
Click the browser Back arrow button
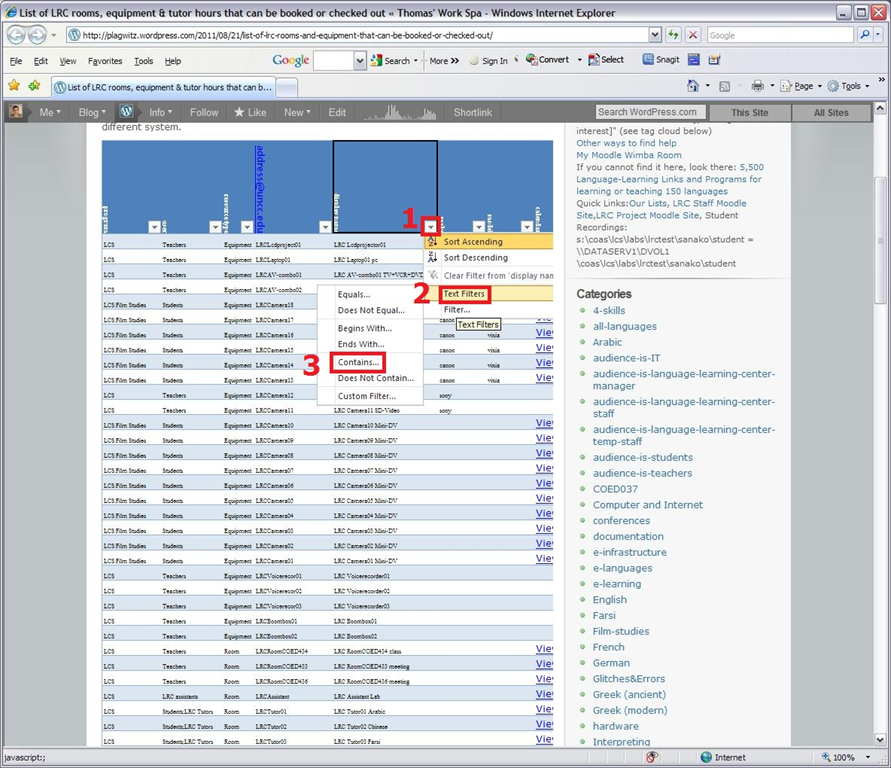coord(17,34)
